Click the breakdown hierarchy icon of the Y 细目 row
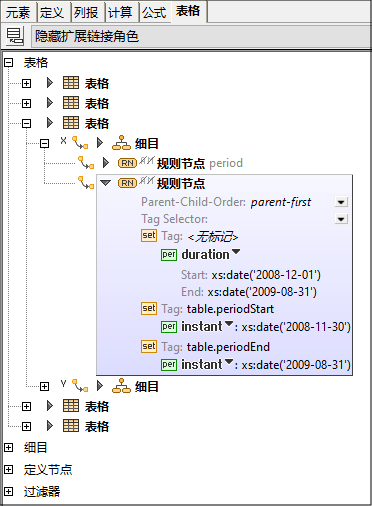Image resolution: width=372 pixels, height=506 pixels. 121,386
